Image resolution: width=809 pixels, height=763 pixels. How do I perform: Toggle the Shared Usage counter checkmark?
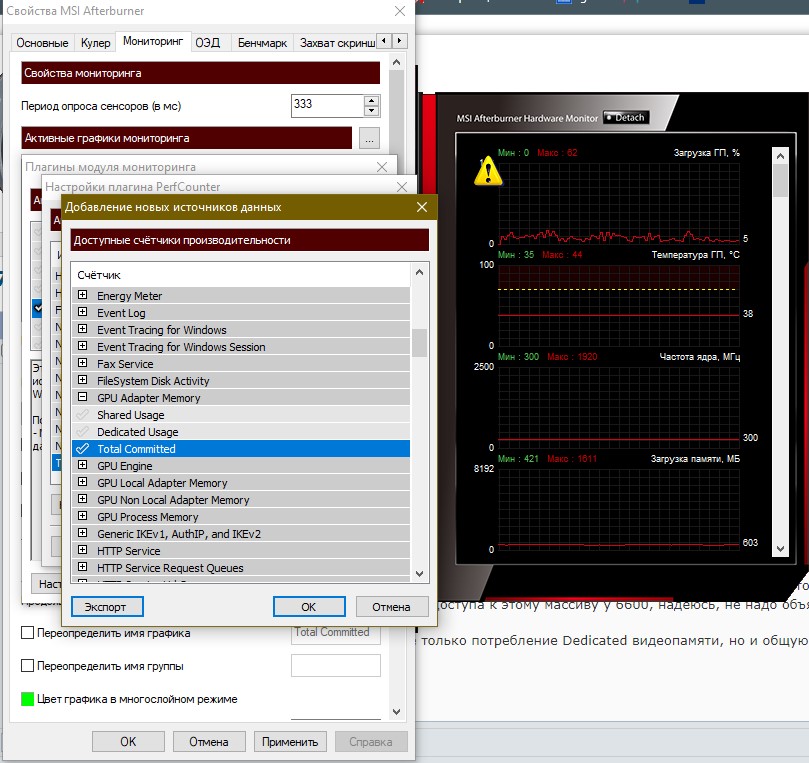tap(82, 415)
